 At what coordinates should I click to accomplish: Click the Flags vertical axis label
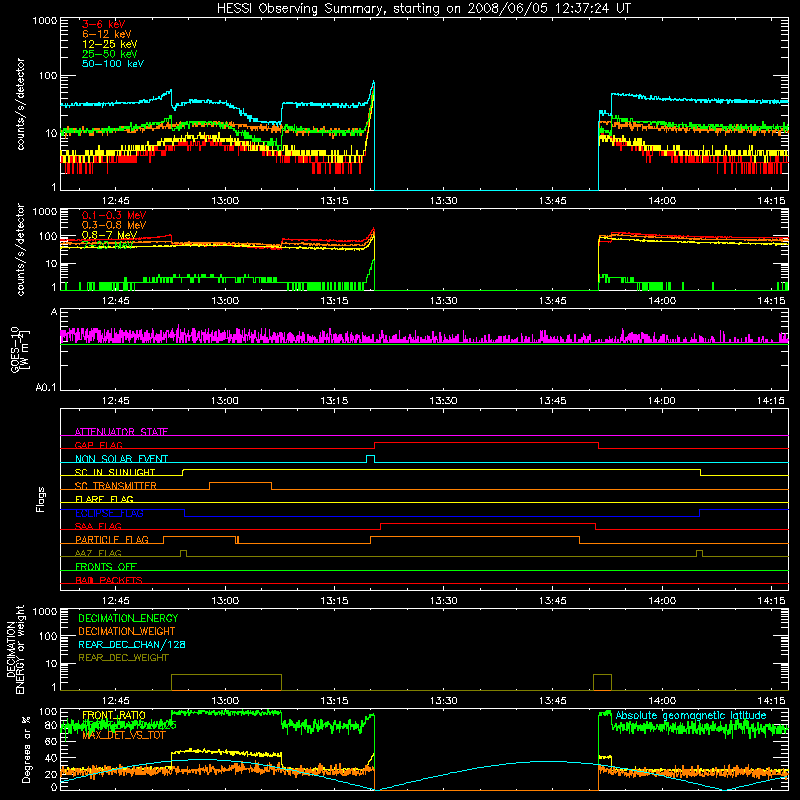point(40,499)
